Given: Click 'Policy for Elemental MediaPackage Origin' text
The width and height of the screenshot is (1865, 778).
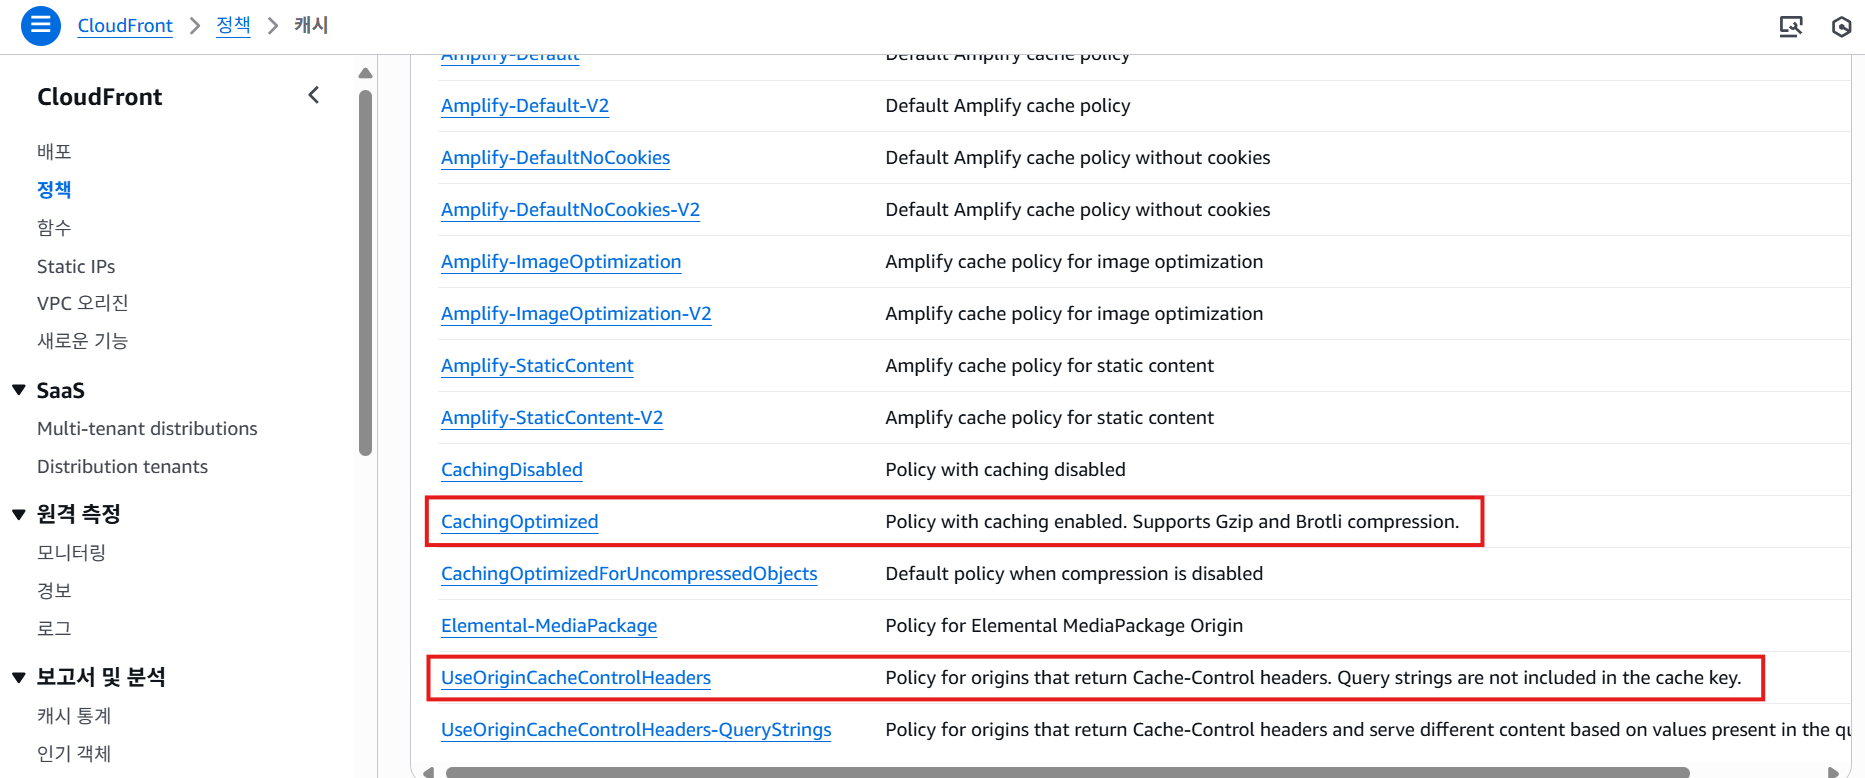Looking at the screenshot, I should [1064, 625].
